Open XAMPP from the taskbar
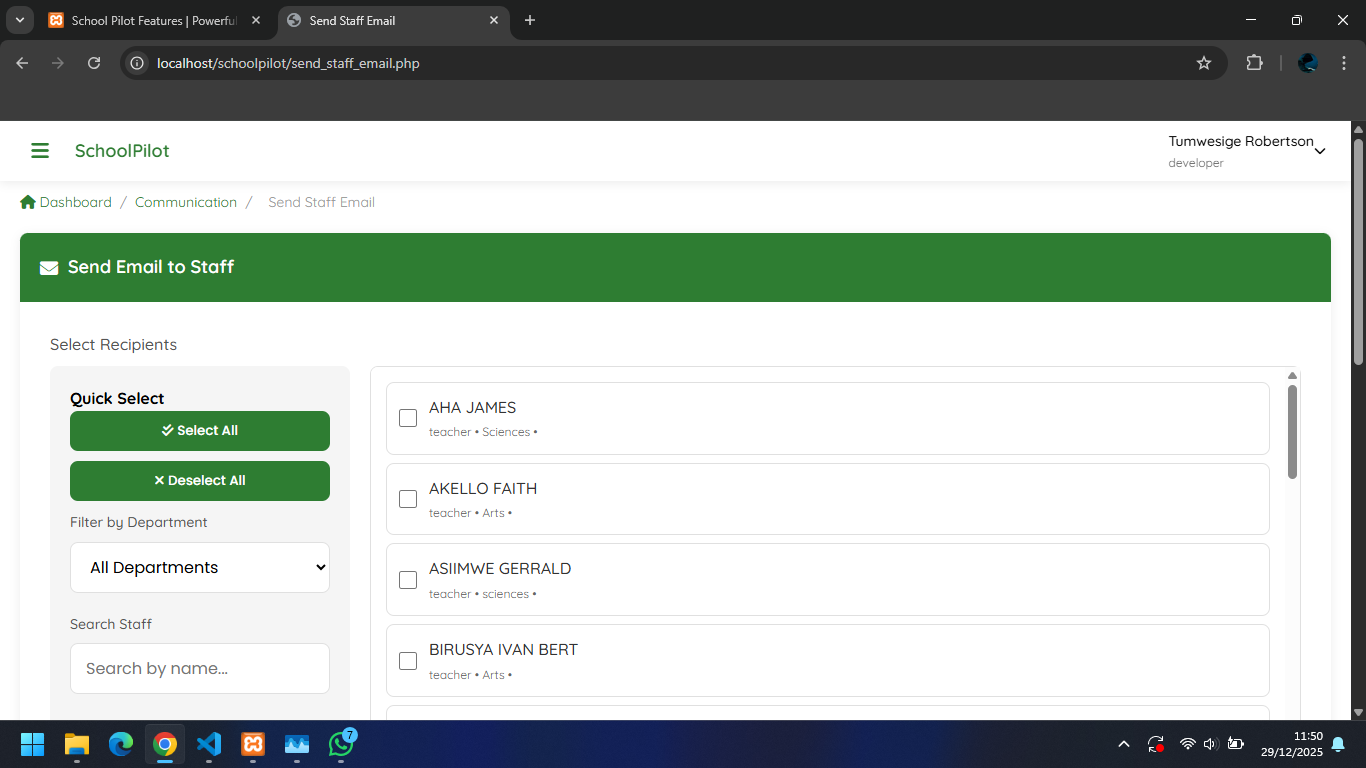The image size is (1366, 768). click(x=253, y=744)
